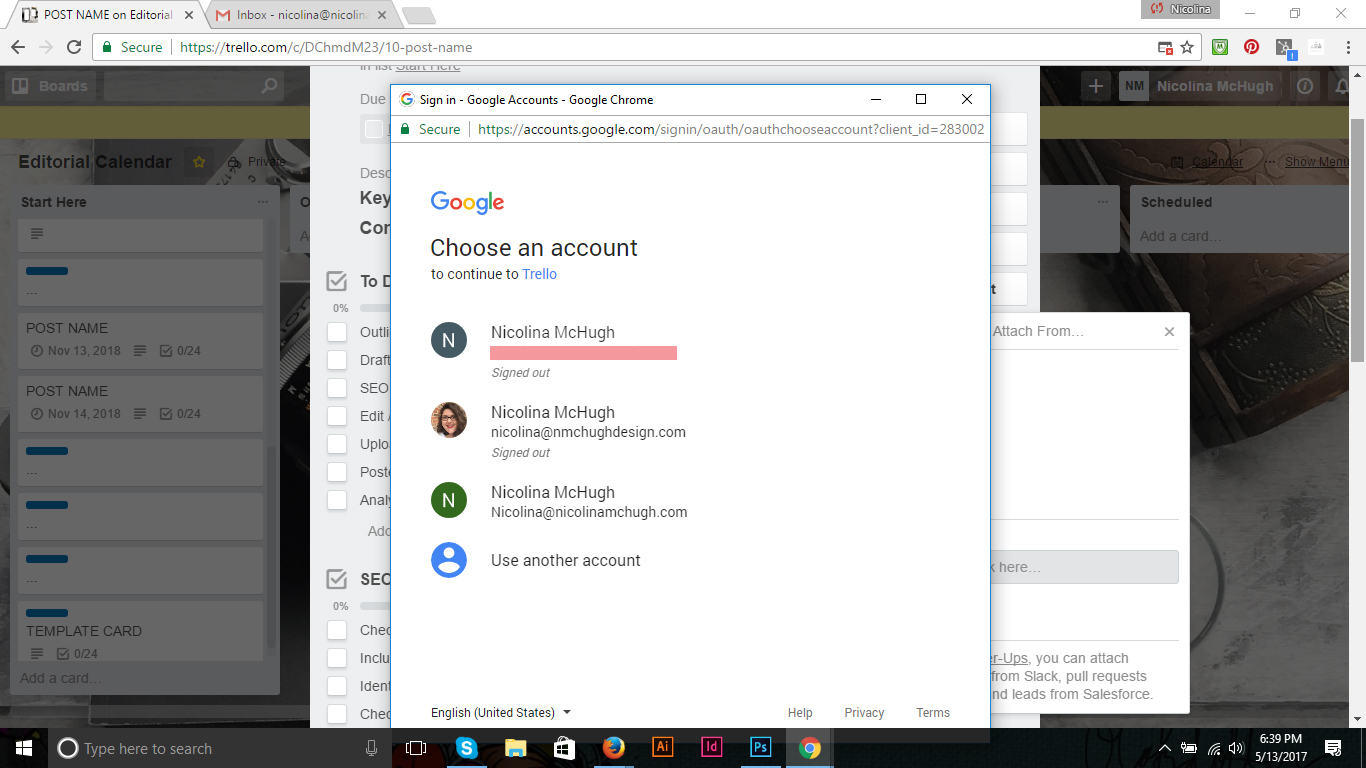Open the Terms link

coord(933,713)
